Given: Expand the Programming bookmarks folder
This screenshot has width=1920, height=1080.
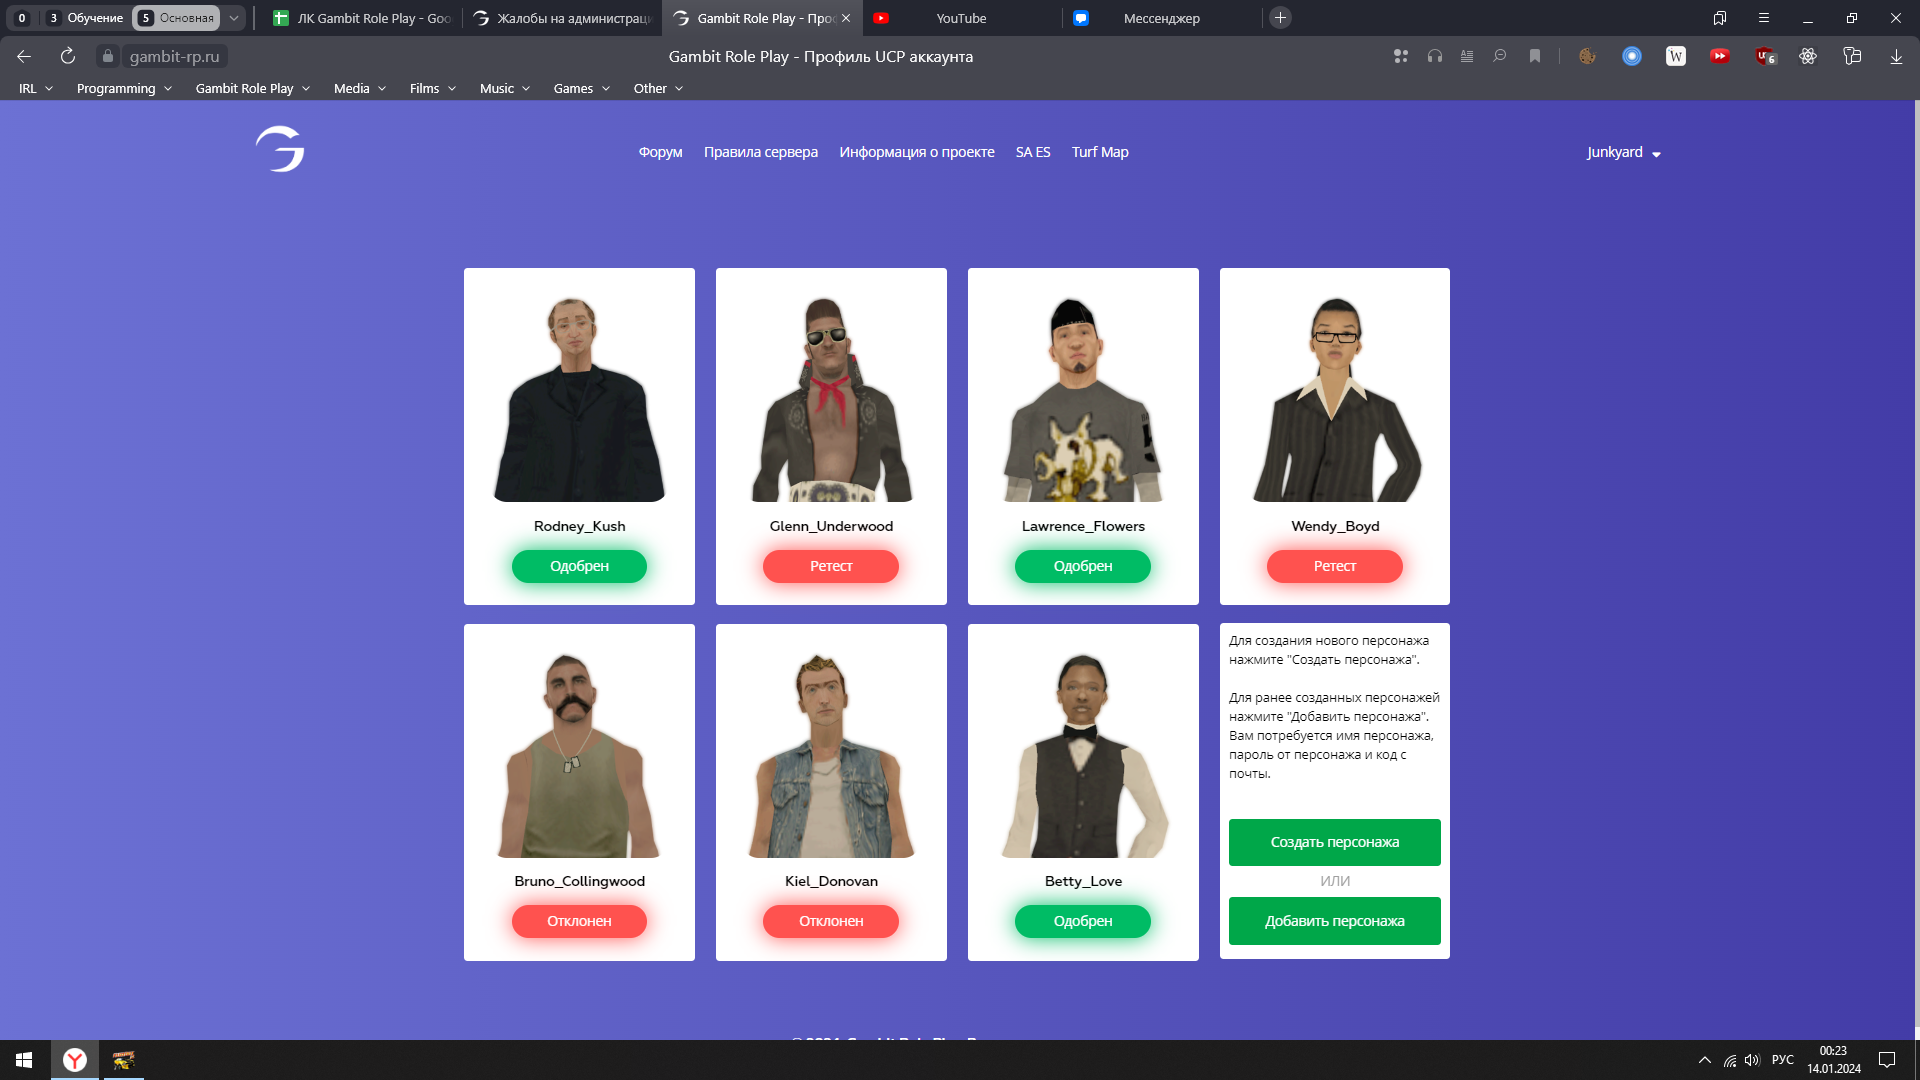Looking at the screenshot, I should point(124,88).
